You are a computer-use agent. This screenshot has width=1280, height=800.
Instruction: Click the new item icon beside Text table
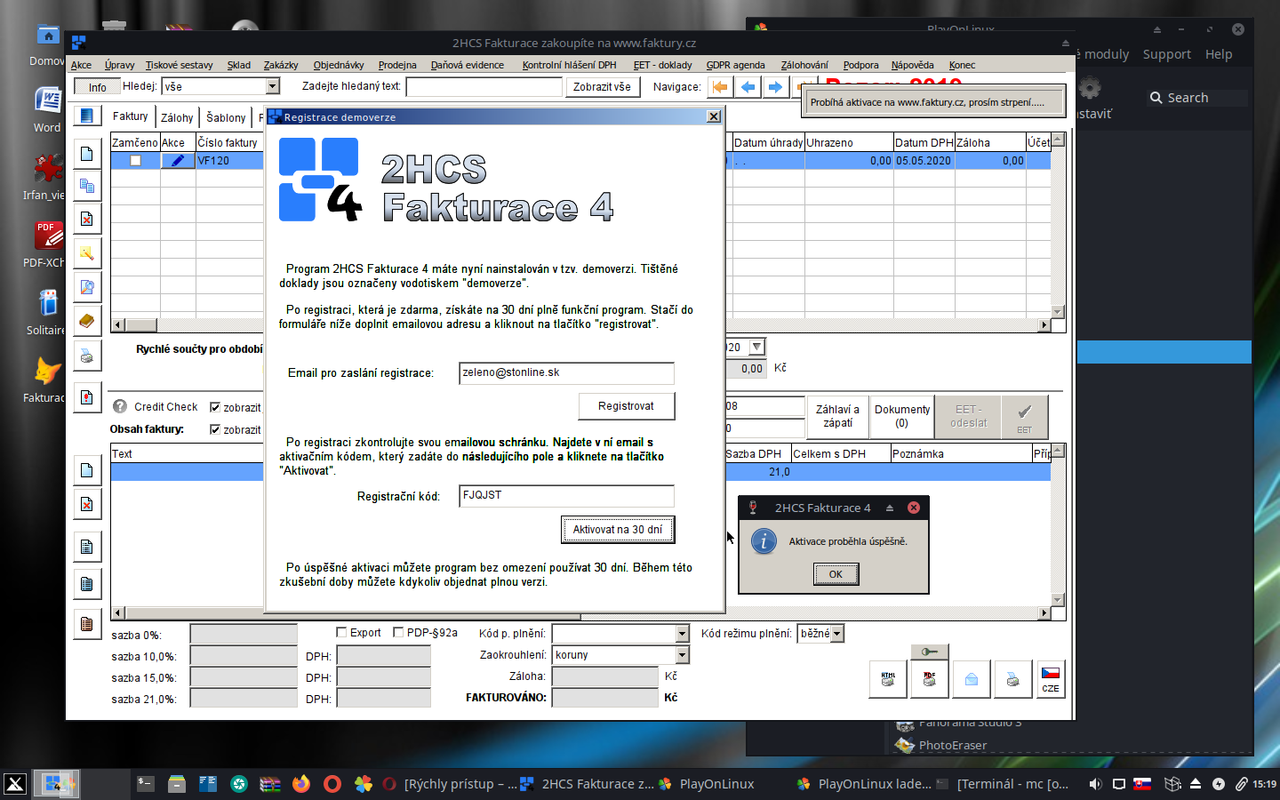click(87, 470)
